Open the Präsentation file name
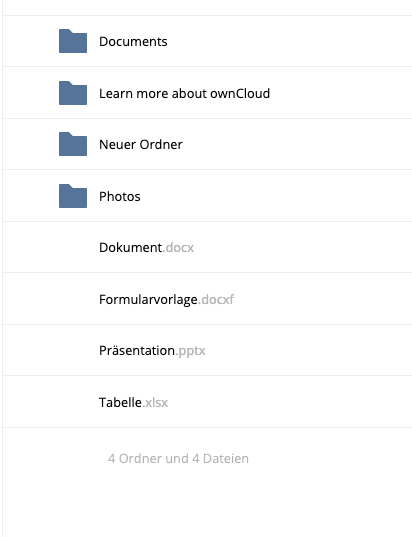 (137, 351)
